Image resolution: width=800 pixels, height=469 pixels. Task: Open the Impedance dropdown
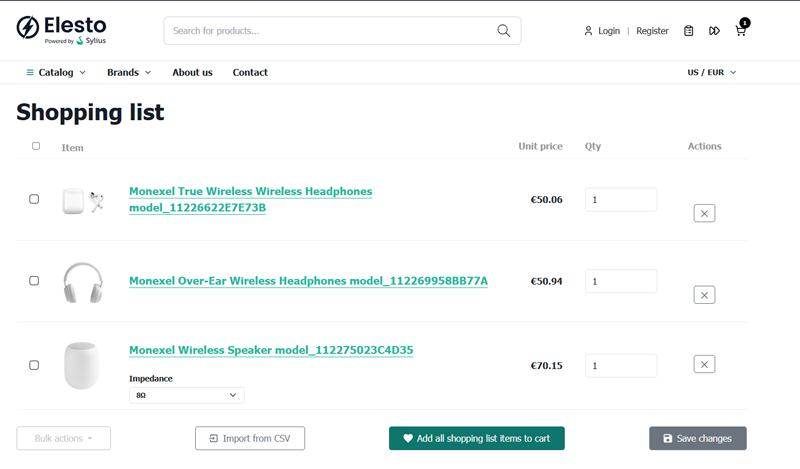(x=187, y=395)
